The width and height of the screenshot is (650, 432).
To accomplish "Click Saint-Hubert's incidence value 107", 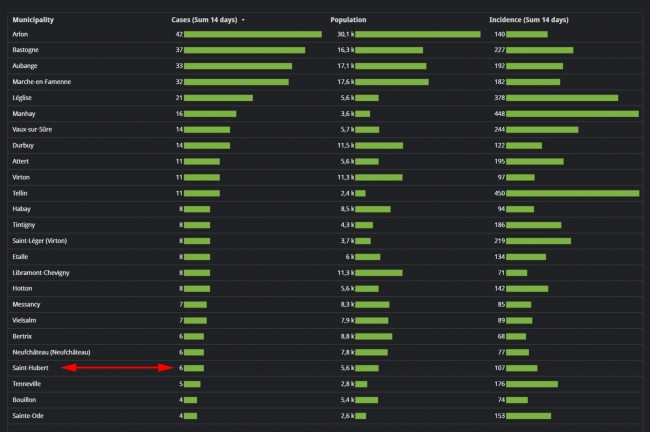I will pos(500,368).
